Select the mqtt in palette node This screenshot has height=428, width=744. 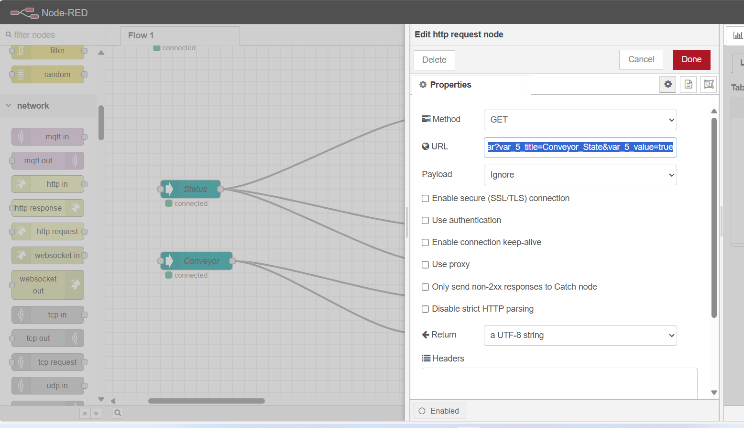[47, 137]
